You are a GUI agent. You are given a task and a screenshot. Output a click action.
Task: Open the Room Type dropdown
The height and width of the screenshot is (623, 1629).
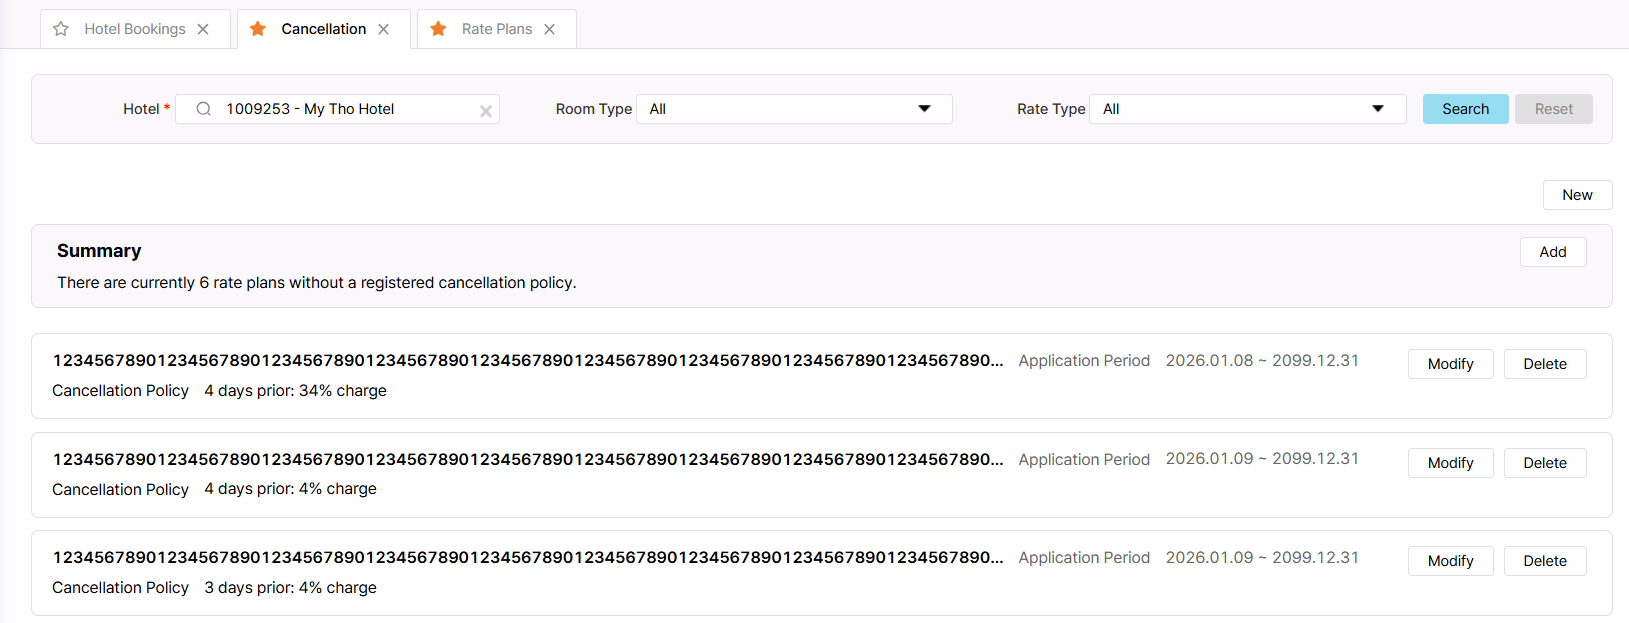pyautogui.click(x=794, y=109)
